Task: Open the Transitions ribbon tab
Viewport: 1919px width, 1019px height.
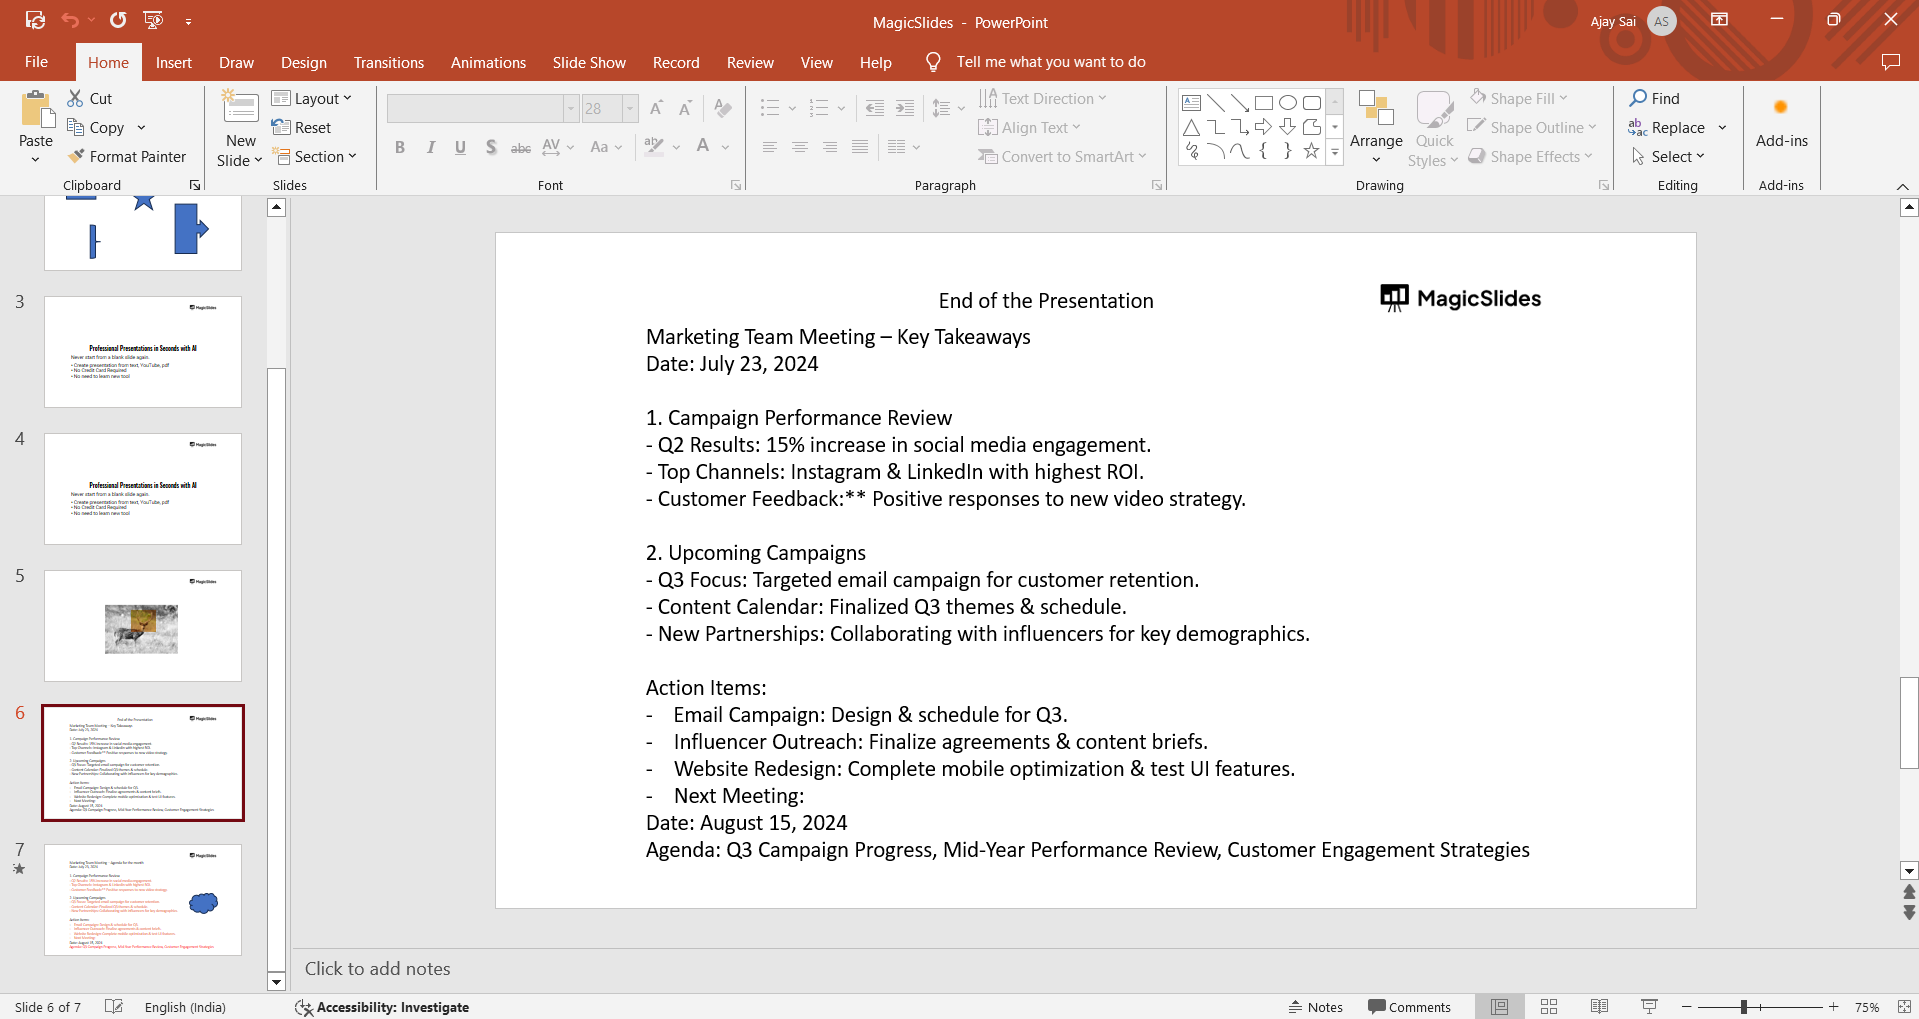Action: click(388, 62)
